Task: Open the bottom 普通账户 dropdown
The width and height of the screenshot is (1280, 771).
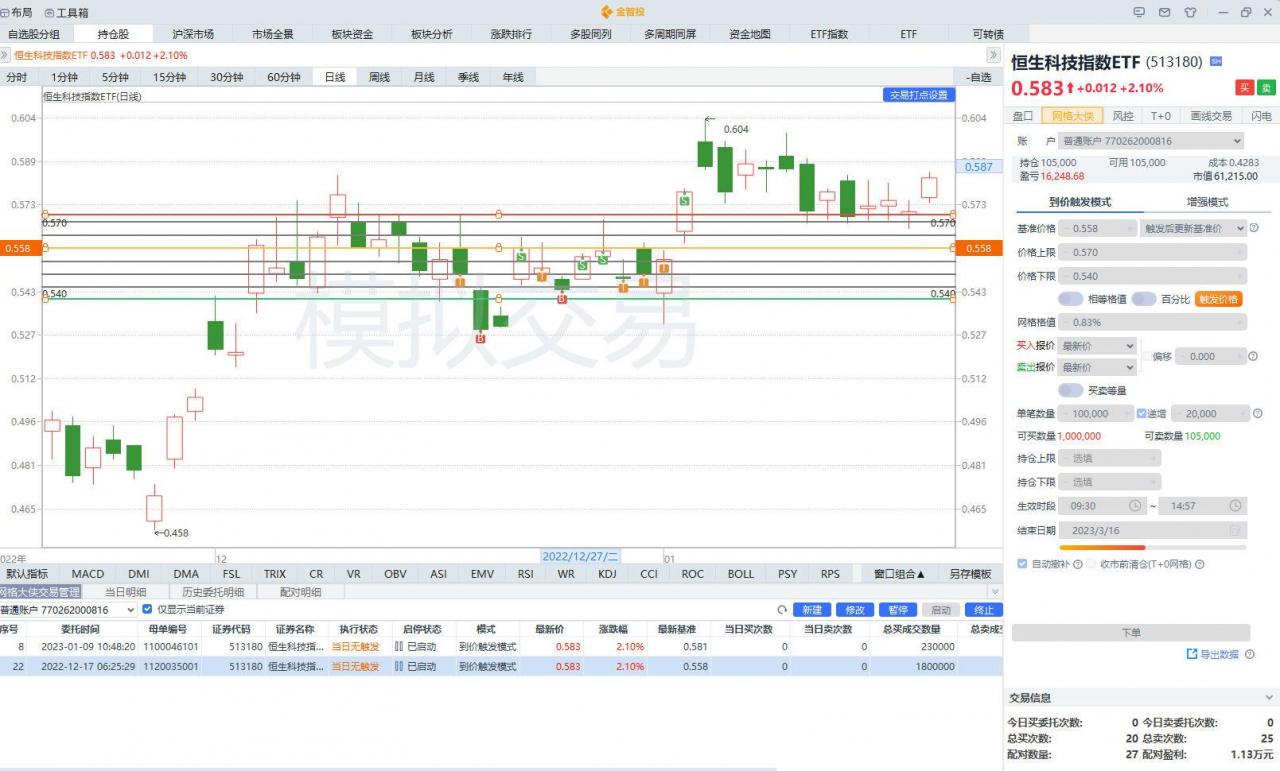Action: [x=68, y=610]
